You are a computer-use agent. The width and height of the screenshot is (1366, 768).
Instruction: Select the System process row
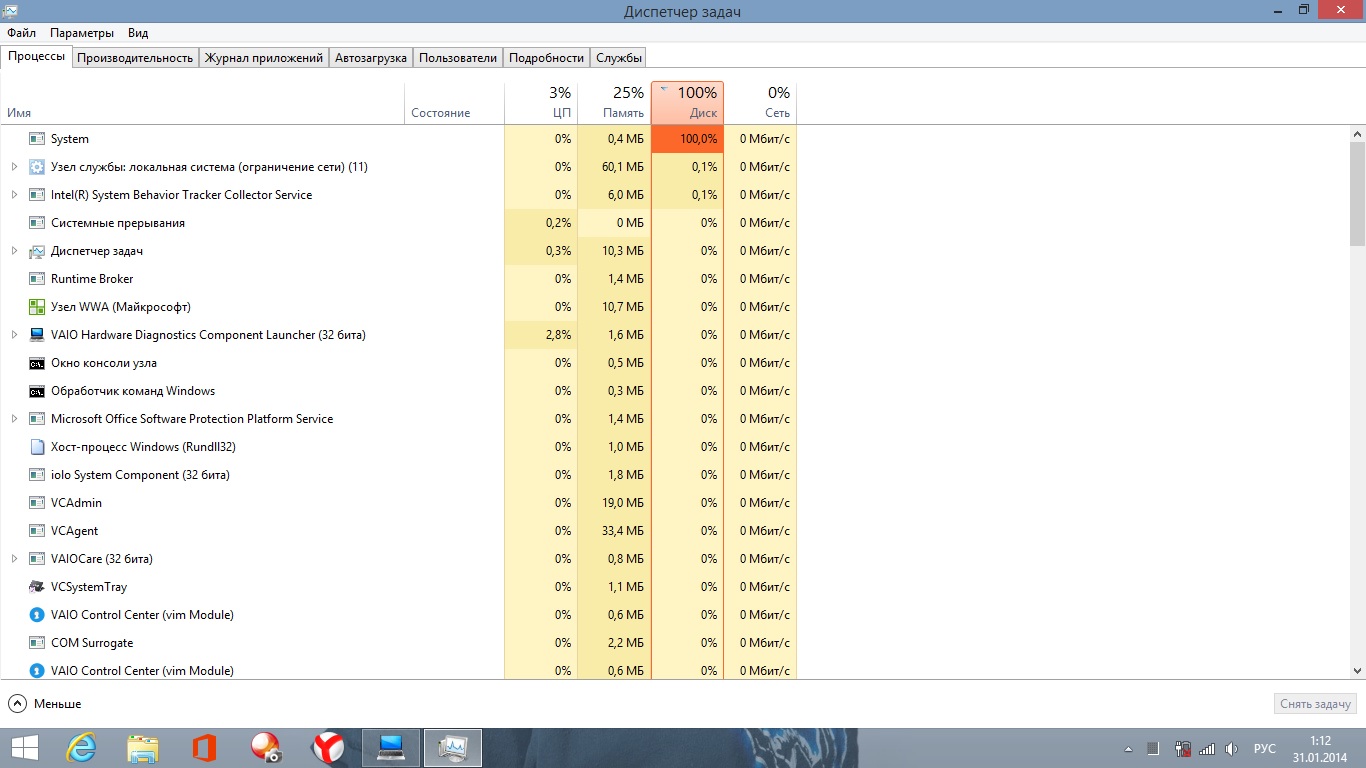[200, 139]
